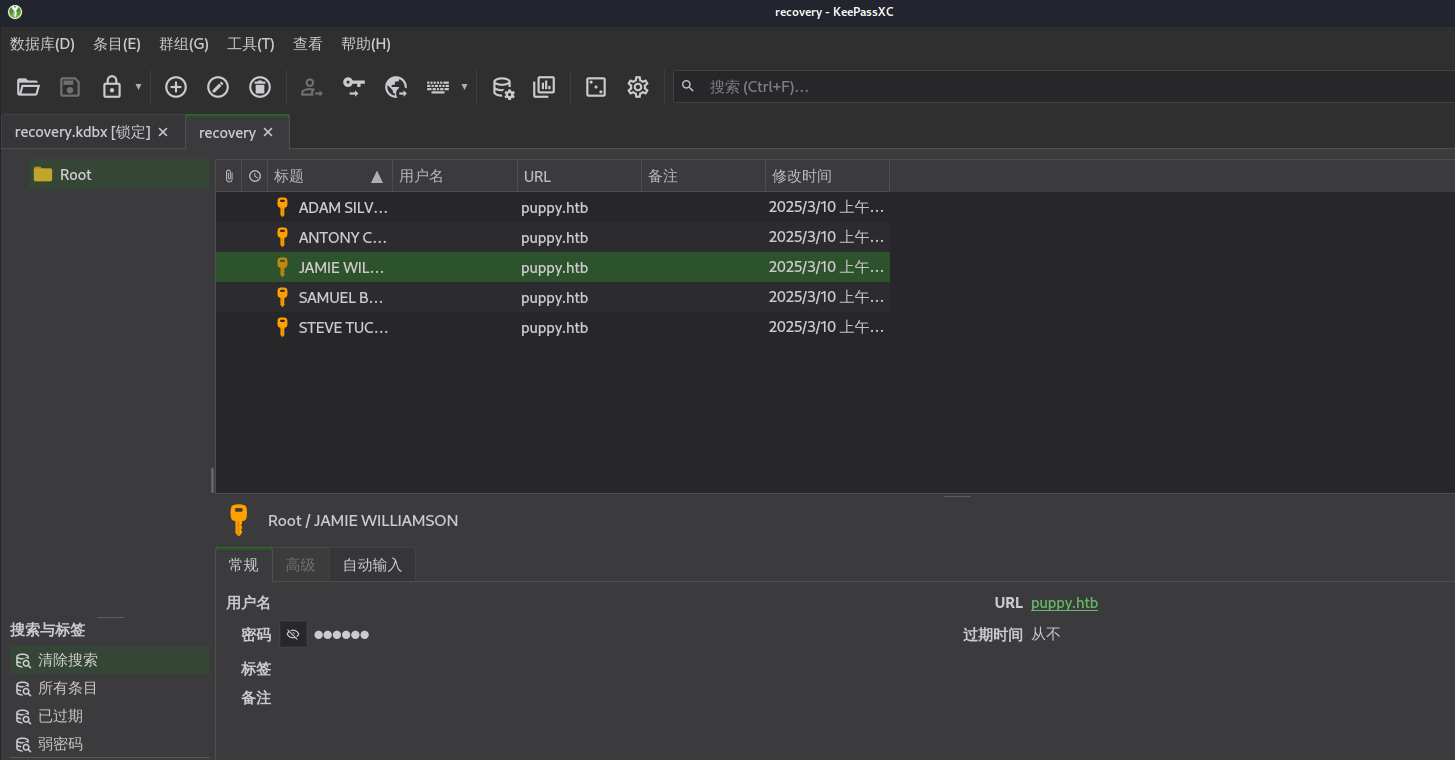The image size is (1455, 760).
Task: Copy username toolbar icon
Action: [312, 87]
